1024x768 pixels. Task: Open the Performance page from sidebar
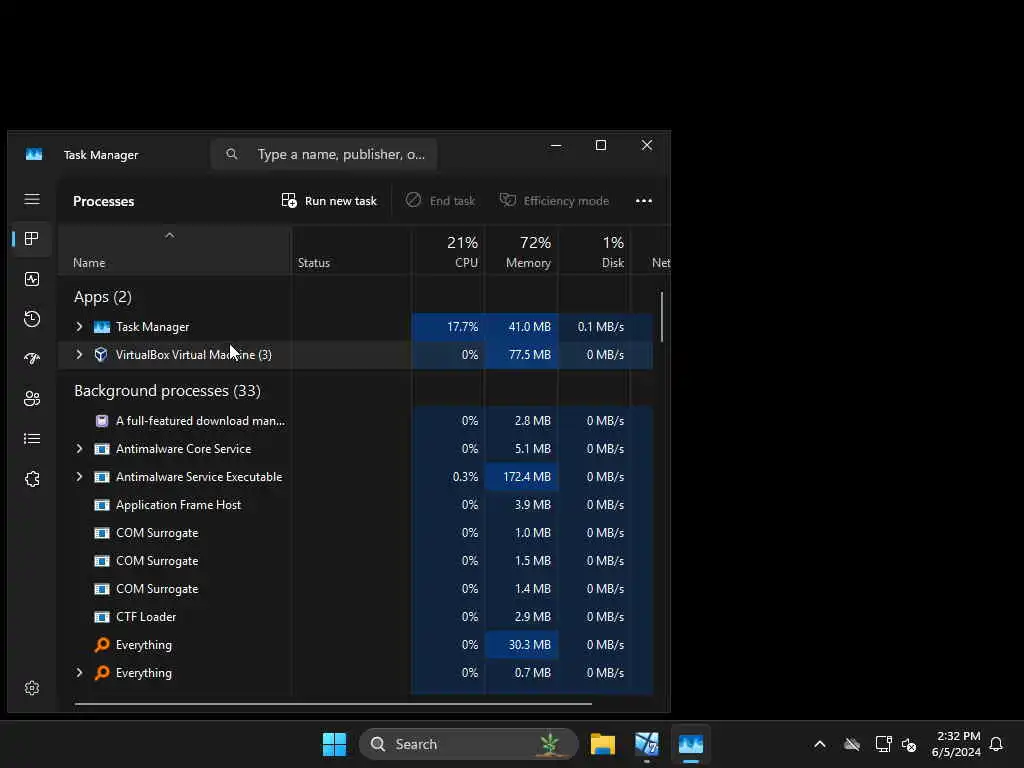31,279
